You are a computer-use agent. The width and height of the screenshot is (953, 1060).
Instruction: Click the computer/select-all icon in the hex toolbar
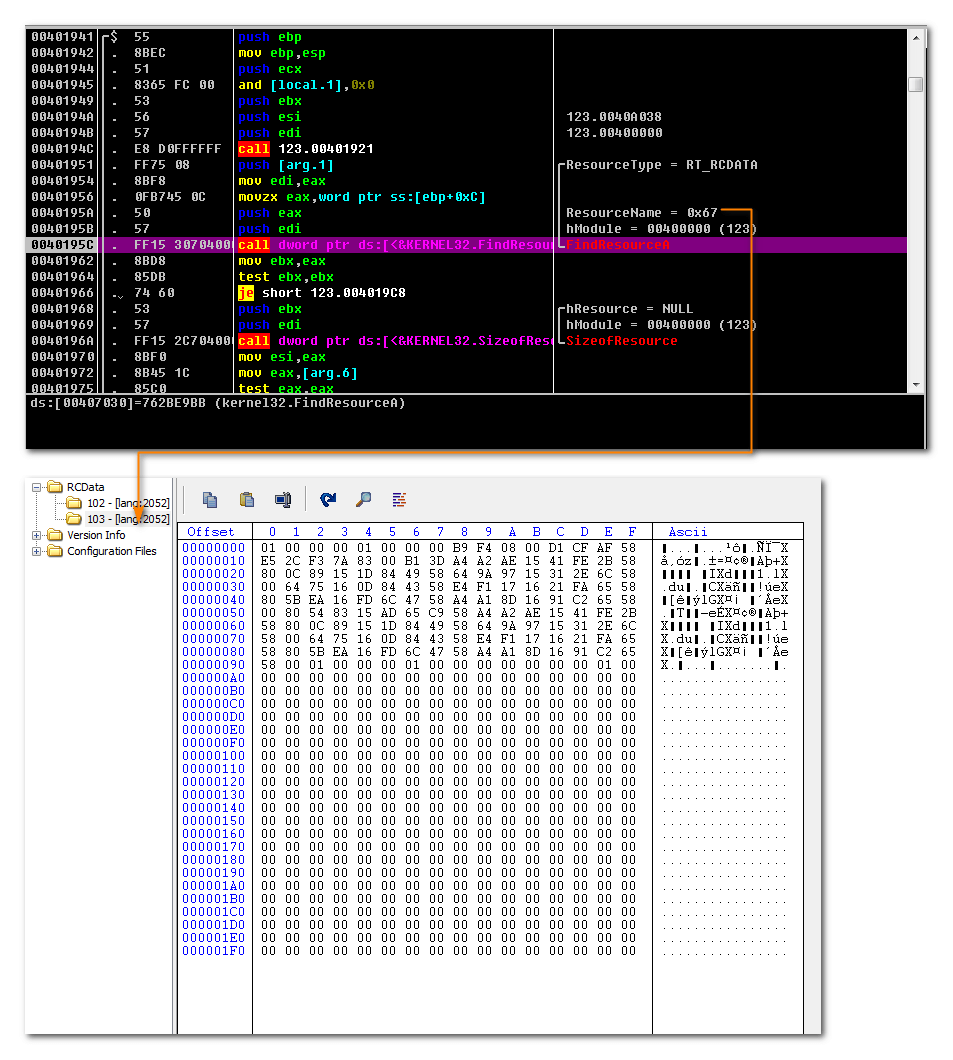[x=283, y=500]
